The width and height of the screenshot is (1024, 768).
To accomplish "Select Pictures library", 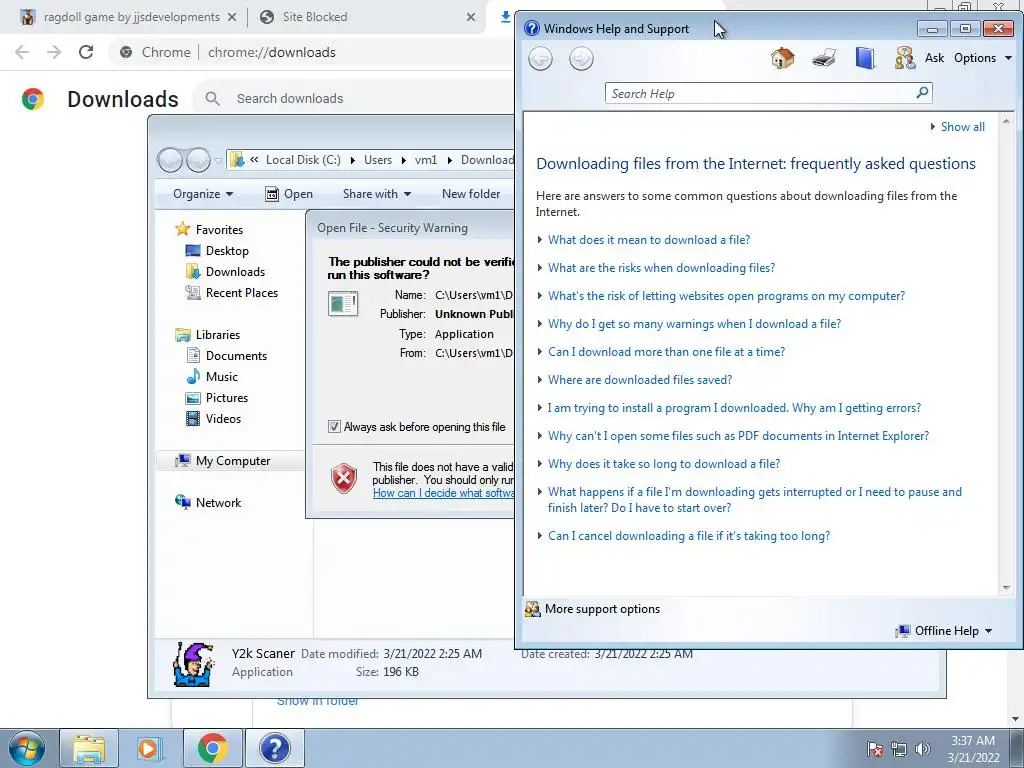I will click(227, 397).
